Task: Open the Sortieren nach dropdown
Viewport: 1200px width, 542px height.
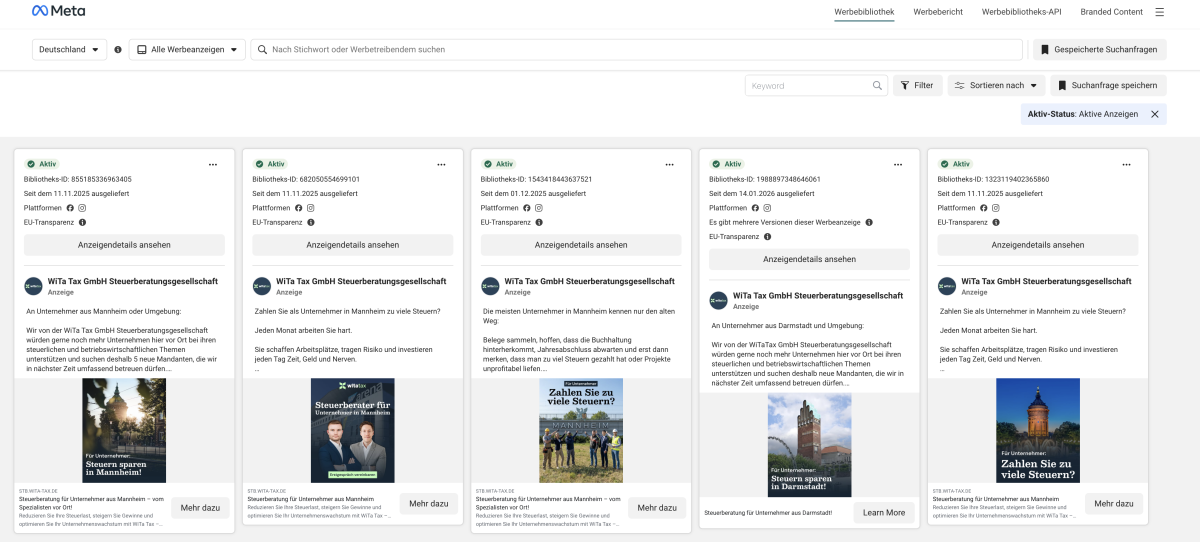Action: pyautogui.click(x=996, y=86)
